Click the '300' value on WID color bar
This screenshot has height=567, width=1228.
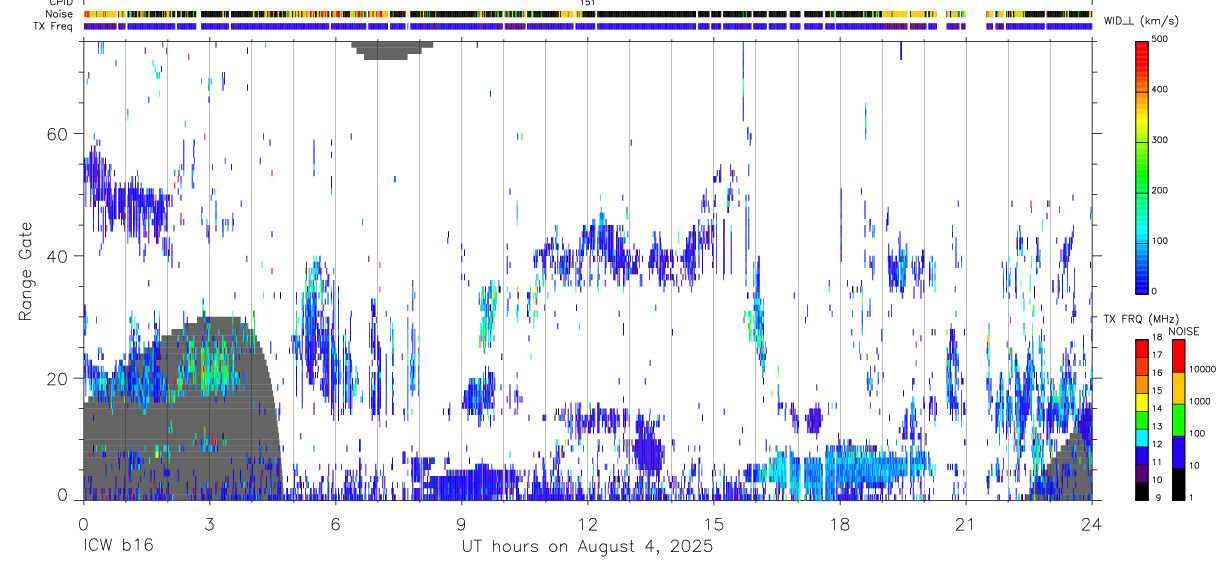coord(1160,140)
